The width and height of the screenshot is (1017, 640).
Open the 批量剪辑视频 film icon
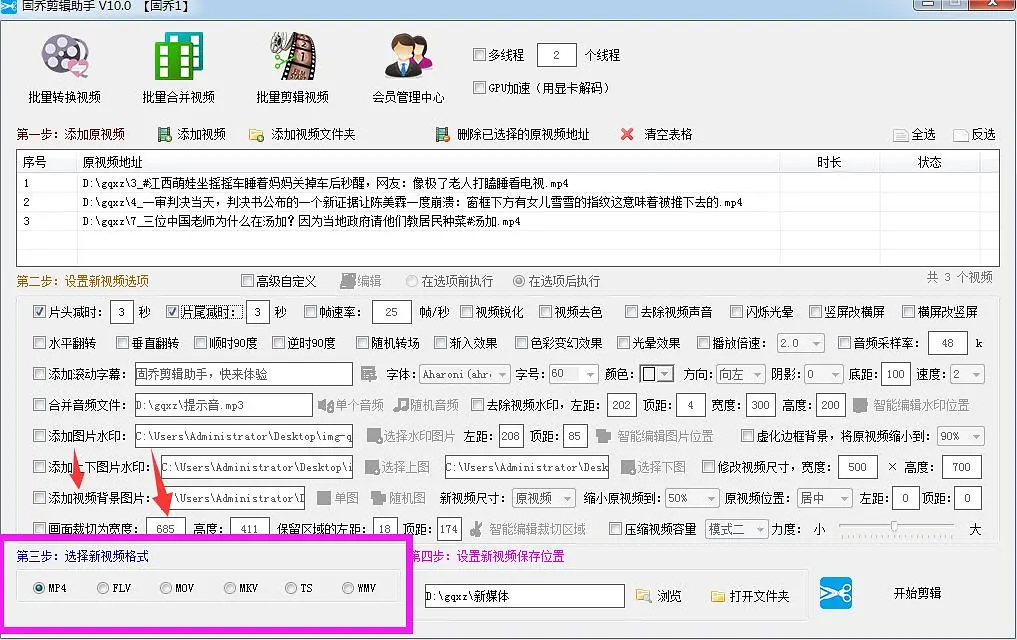tap(293, 56)
